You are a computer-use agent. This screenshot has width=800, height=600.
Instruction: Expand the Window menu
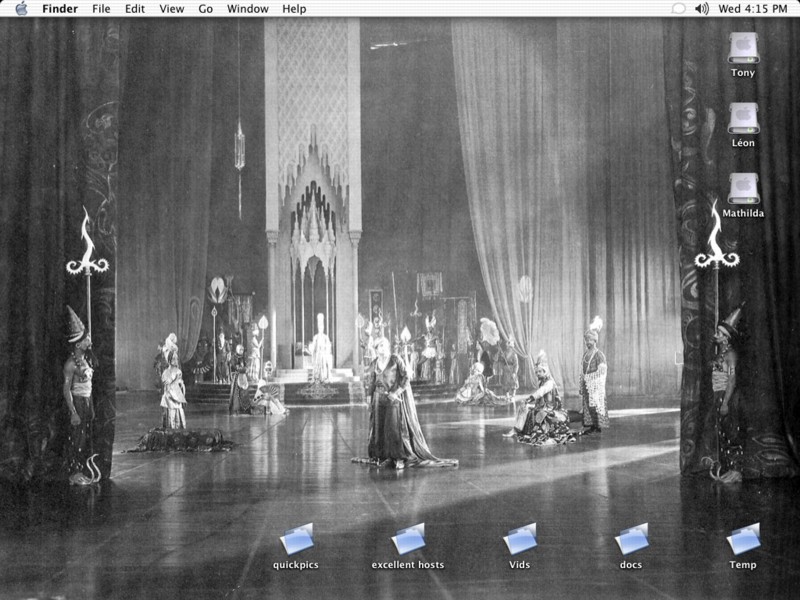click(247, 8)
